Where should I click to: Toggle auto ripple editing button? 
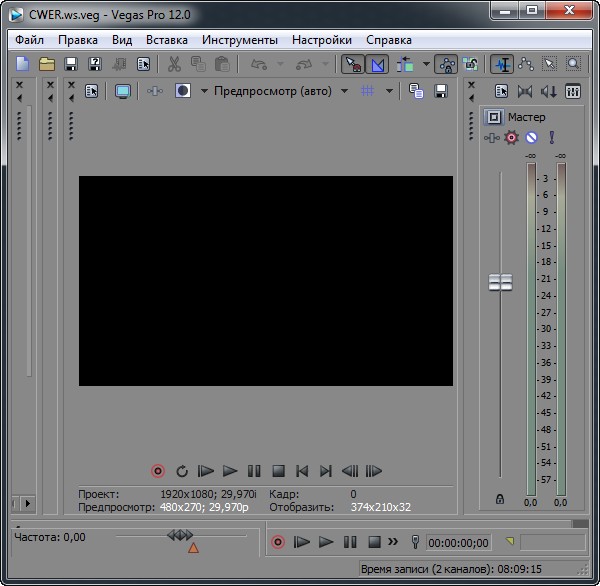tap(405, 64)
